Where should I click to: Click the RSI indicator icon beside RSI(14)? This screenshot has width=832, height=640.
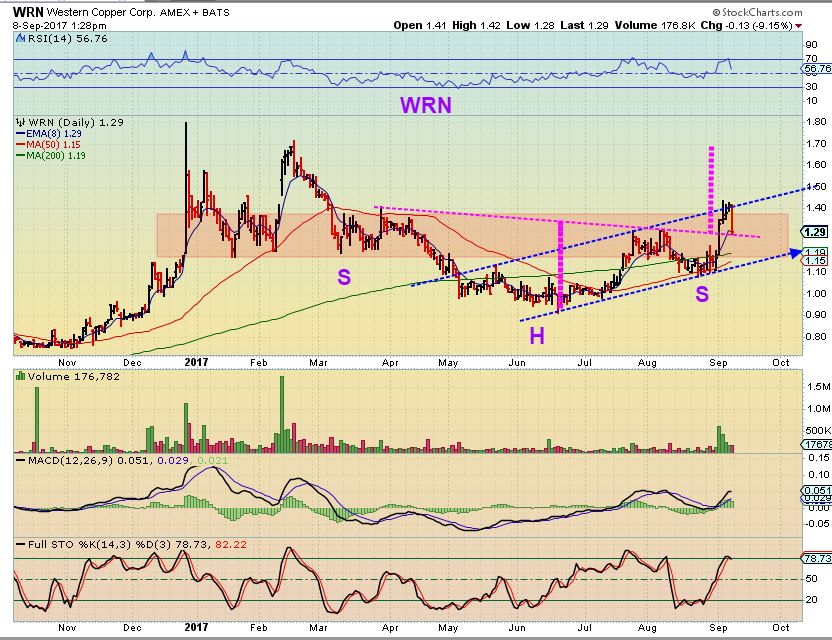[20, 38]
